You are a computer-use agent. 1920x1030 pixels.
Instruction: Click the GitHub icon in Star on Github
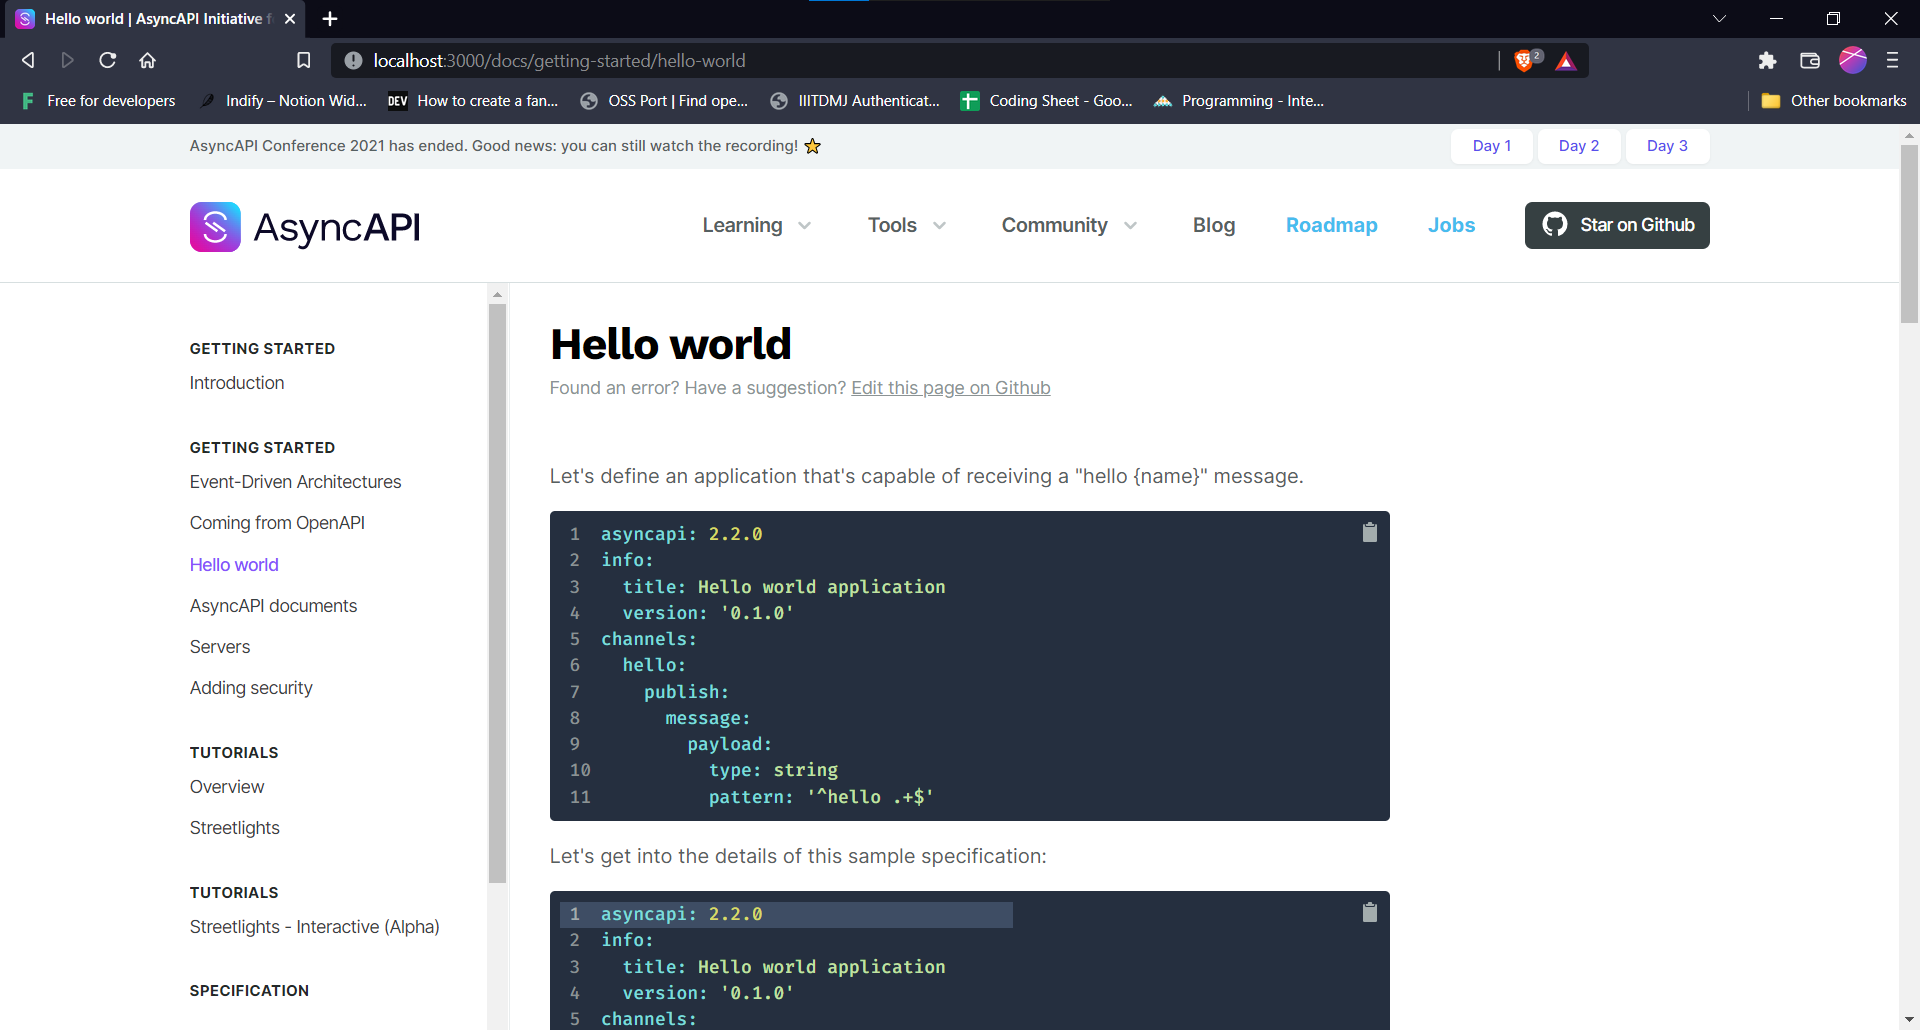[1556, 225]
